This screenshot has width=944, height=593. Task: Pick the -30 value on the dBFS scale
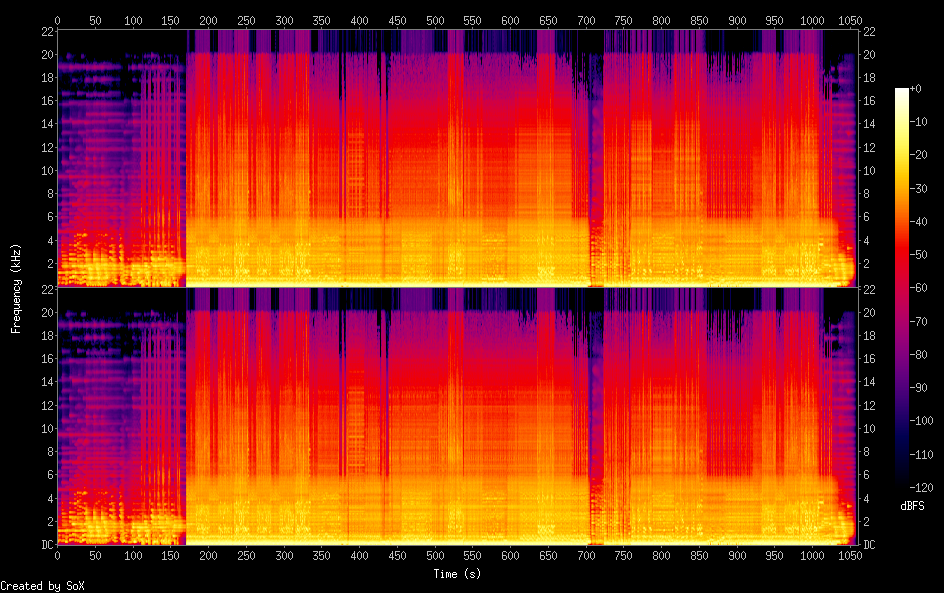(x=918, y=190)
